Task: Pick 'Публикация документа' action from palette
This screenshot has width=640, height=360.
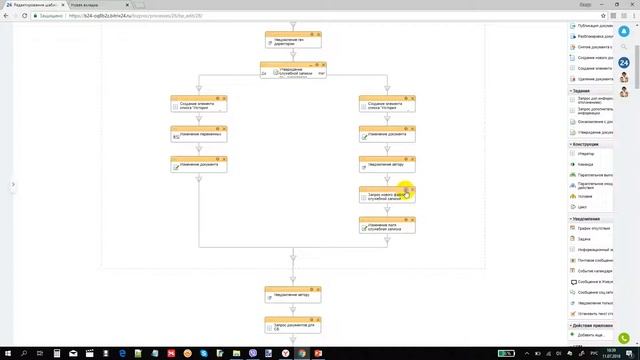Action: (591, 26)
